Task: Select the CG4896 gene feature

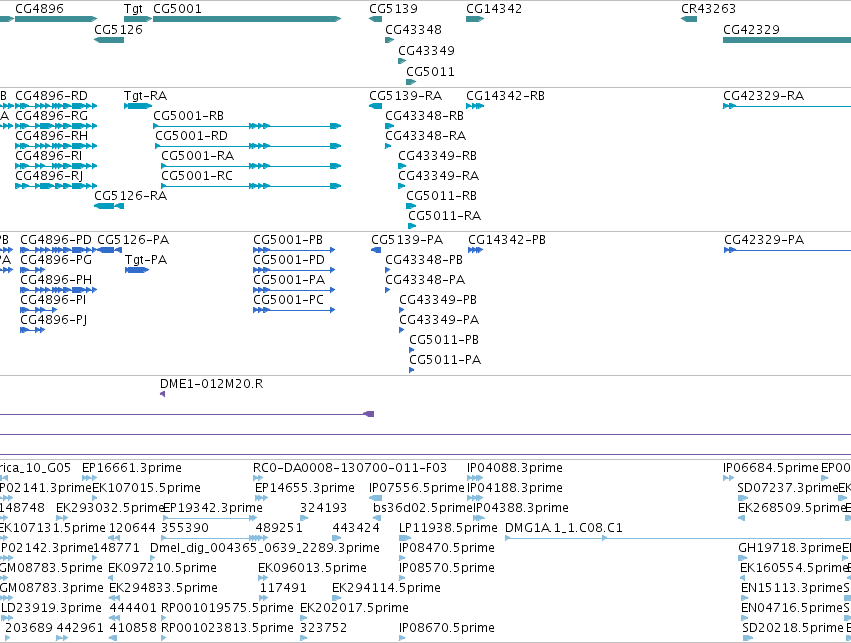Action: [x=56, y=19]
